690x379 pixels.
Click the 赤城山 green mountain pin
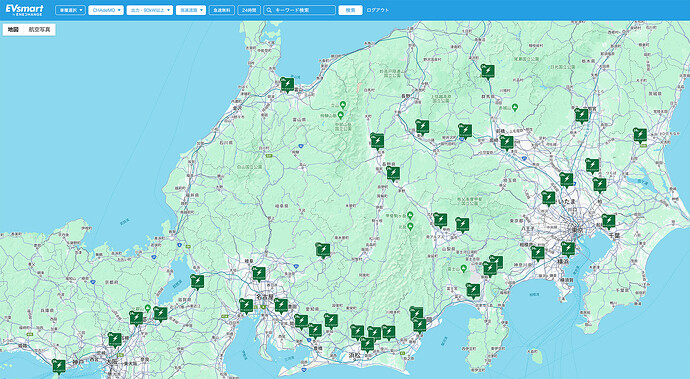click(515, 107)
